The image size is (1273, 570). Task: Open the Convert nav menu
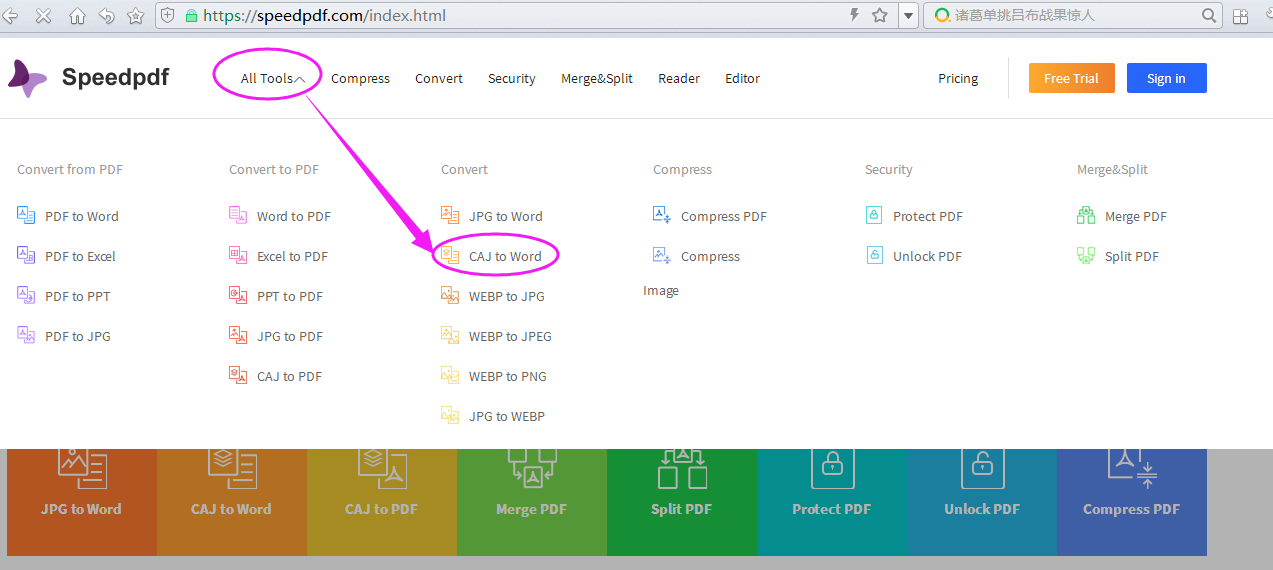[439, 78]
